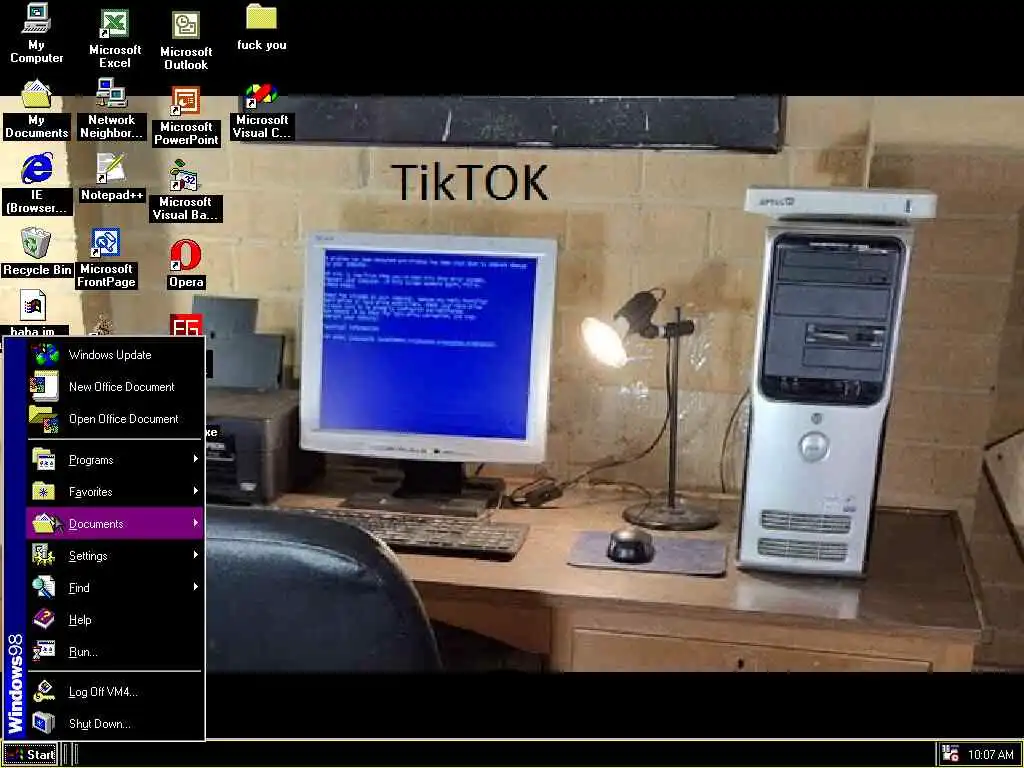
Task: Expand the Programs submenu arrow
Action: [x=195, y=459]
